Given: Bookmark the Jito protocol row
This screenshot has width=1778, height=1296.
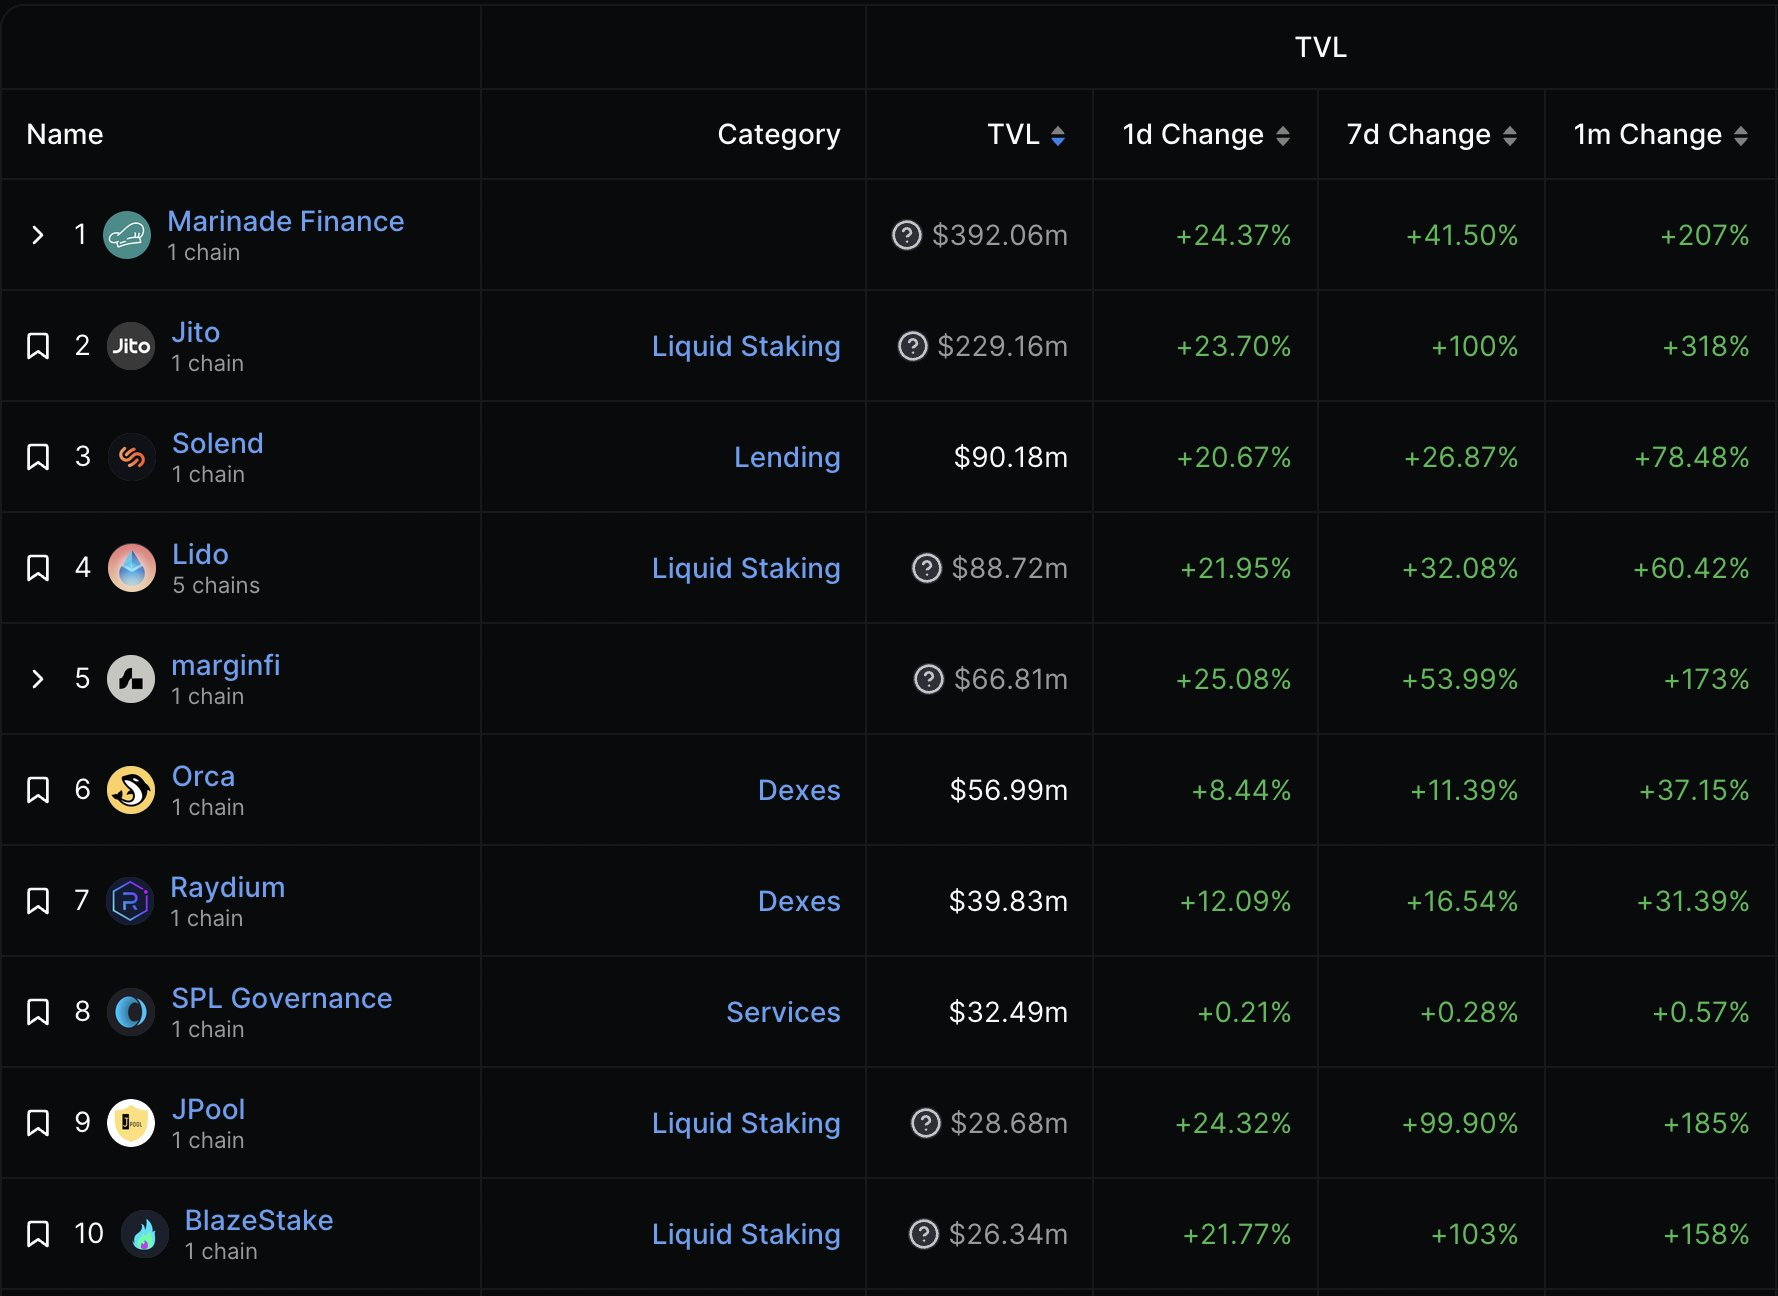Looking at the screenshot, I should click(38, 346).
